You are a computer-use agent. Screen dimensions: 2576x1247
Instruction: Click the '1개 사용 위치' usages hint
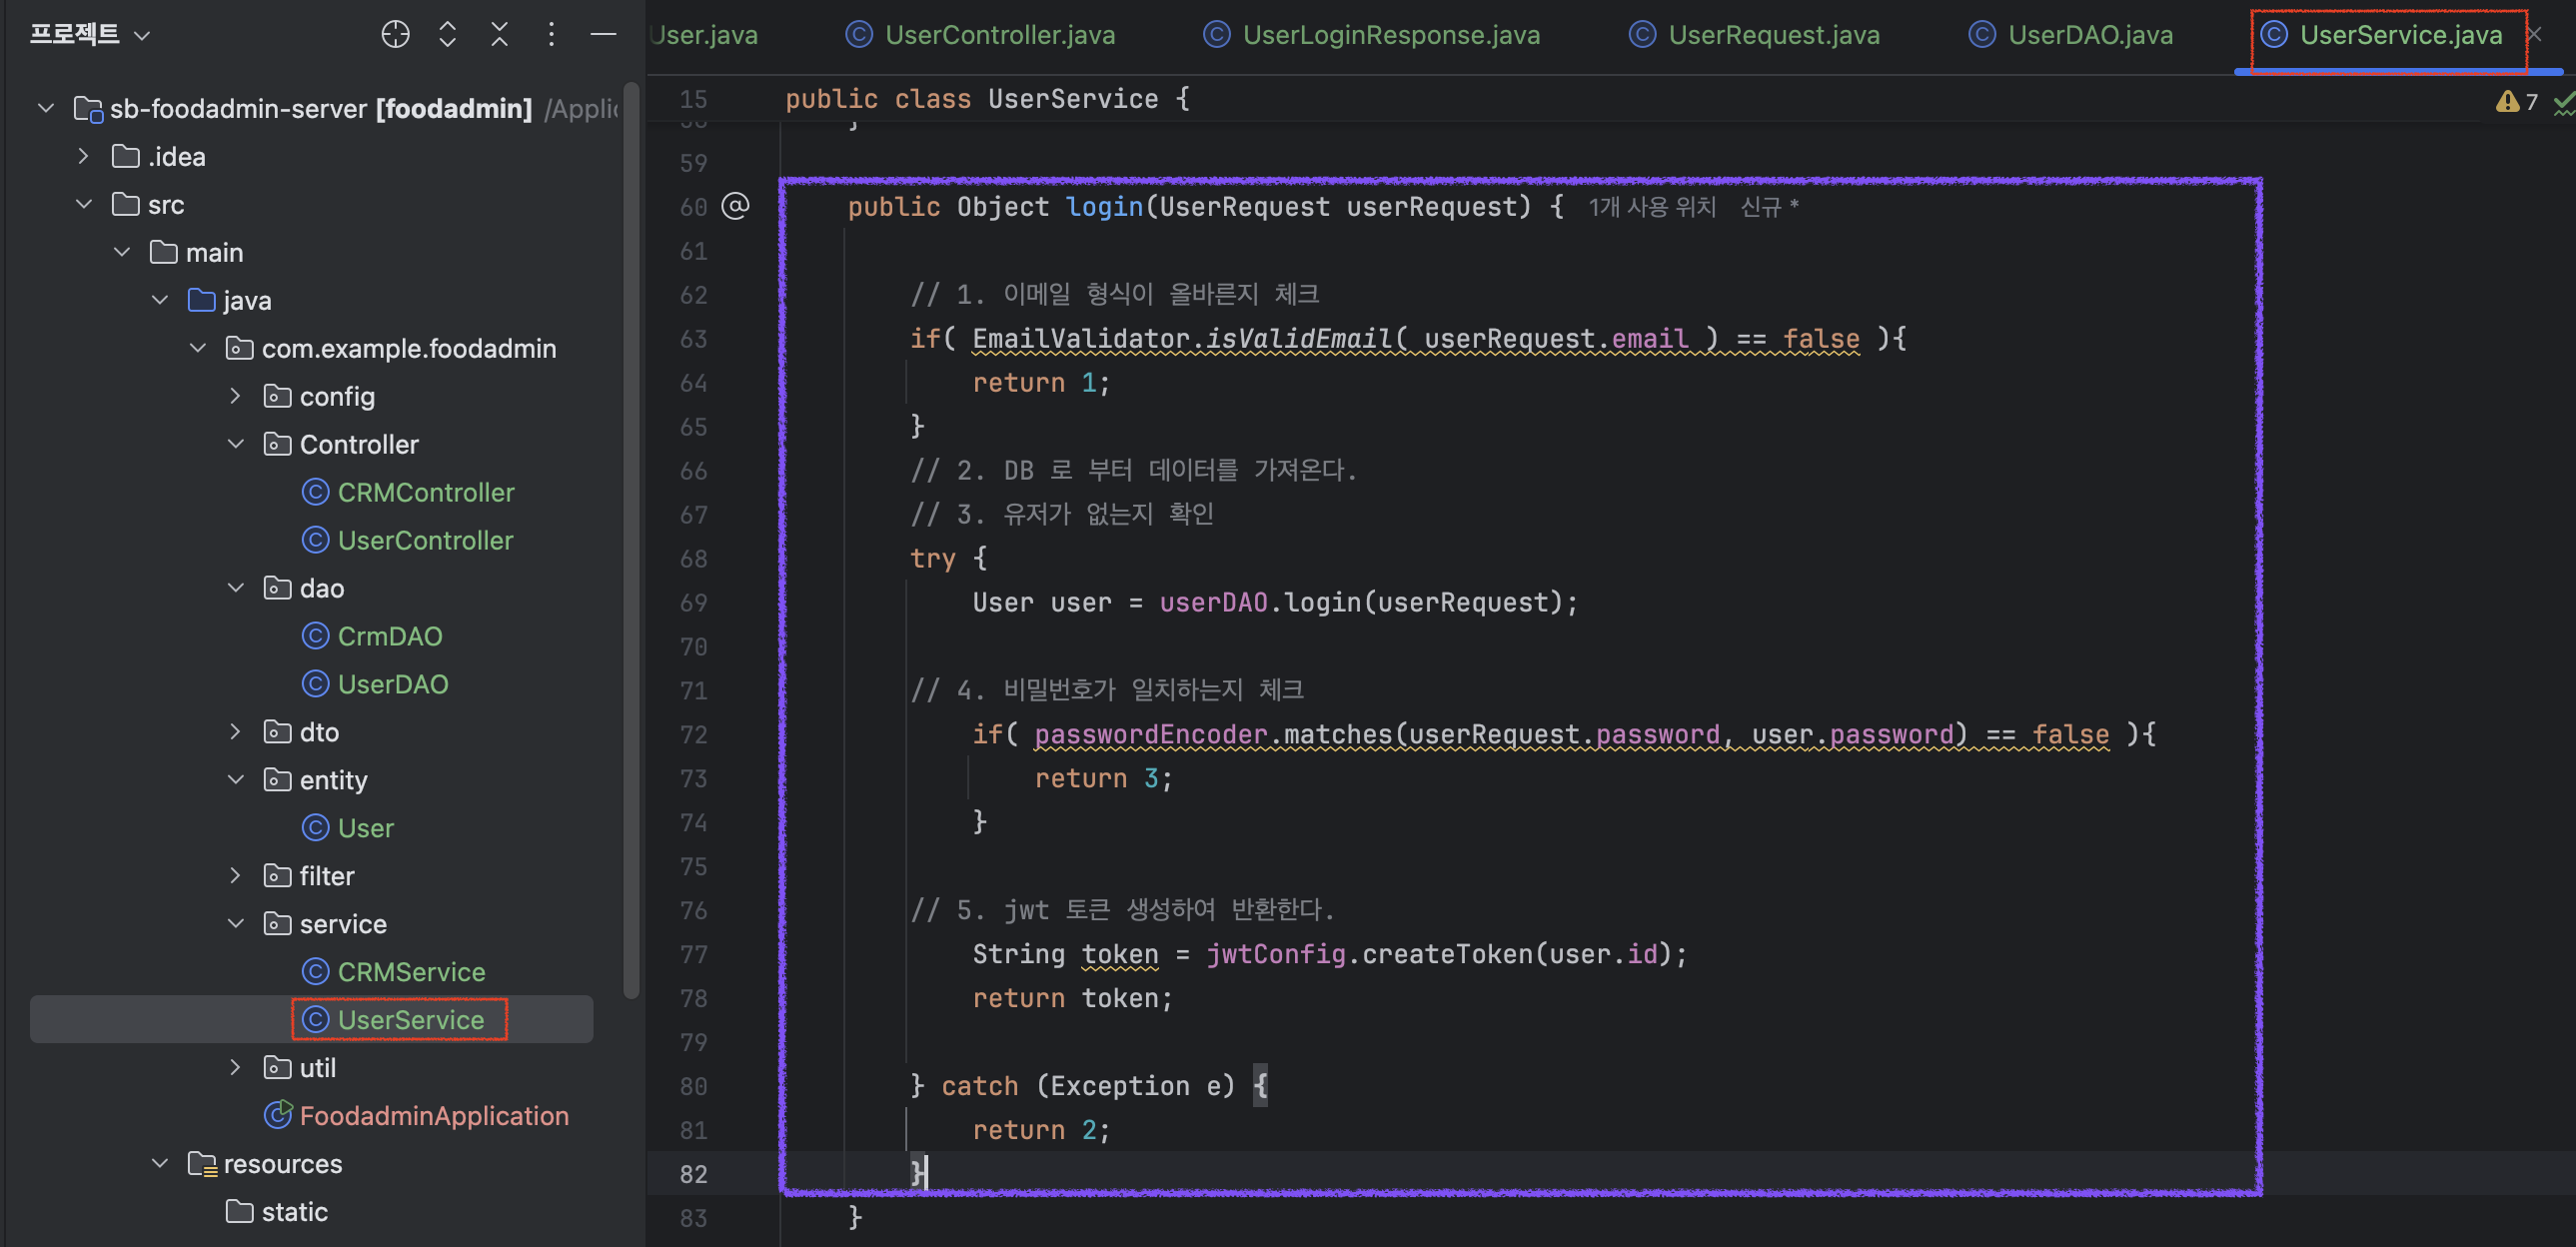click(x=1652, y=207)
